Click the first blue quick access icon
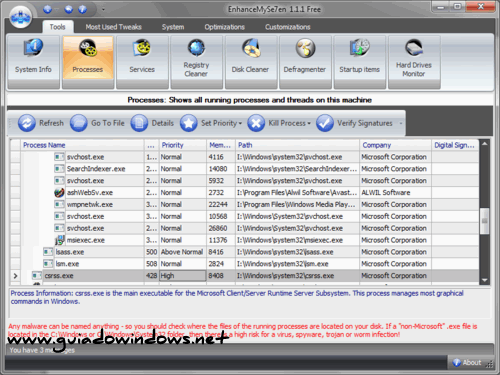The width and height of the screenshot is (500, 375). [x=47, y=10]
